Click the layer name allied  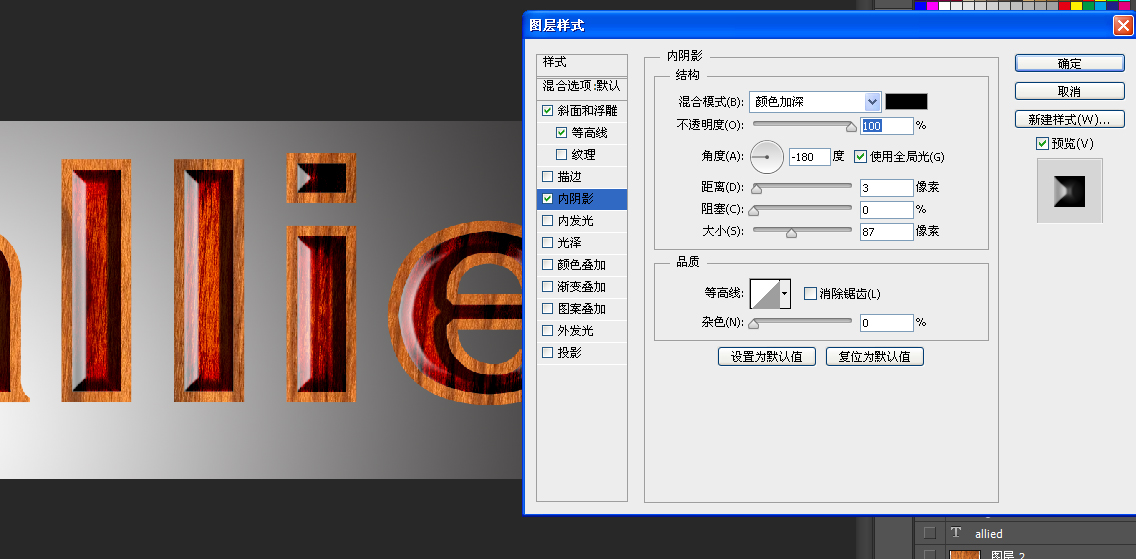tap(989, 534)
